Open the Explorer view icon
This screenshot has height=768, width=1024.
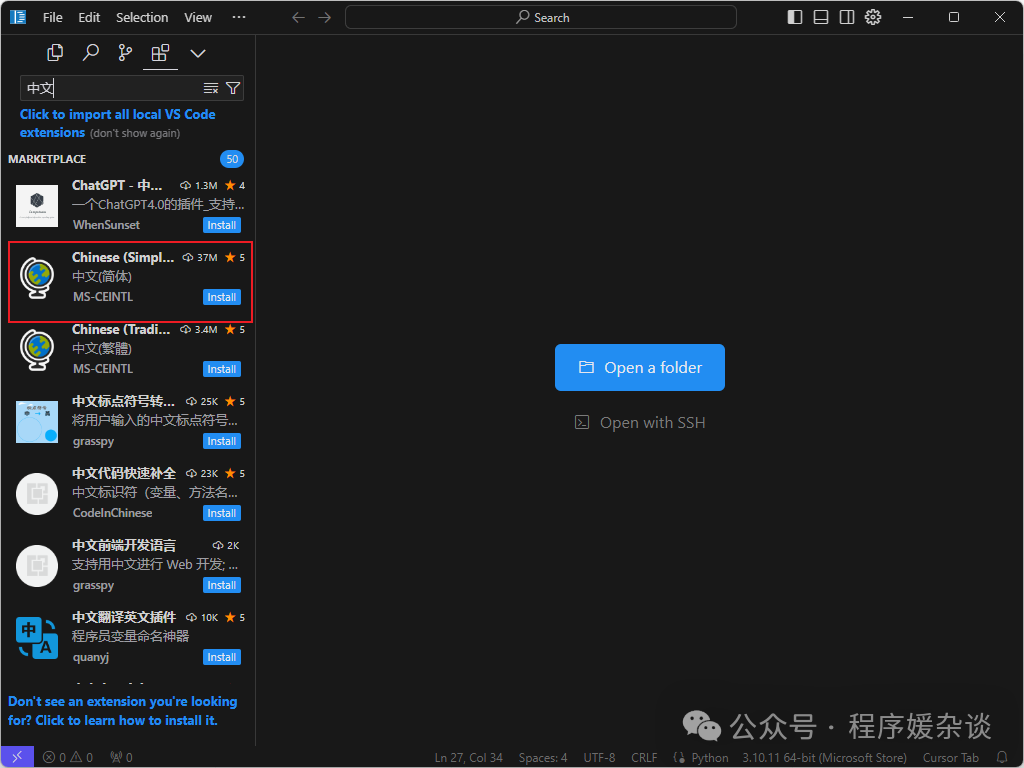[x=56, y=53]
